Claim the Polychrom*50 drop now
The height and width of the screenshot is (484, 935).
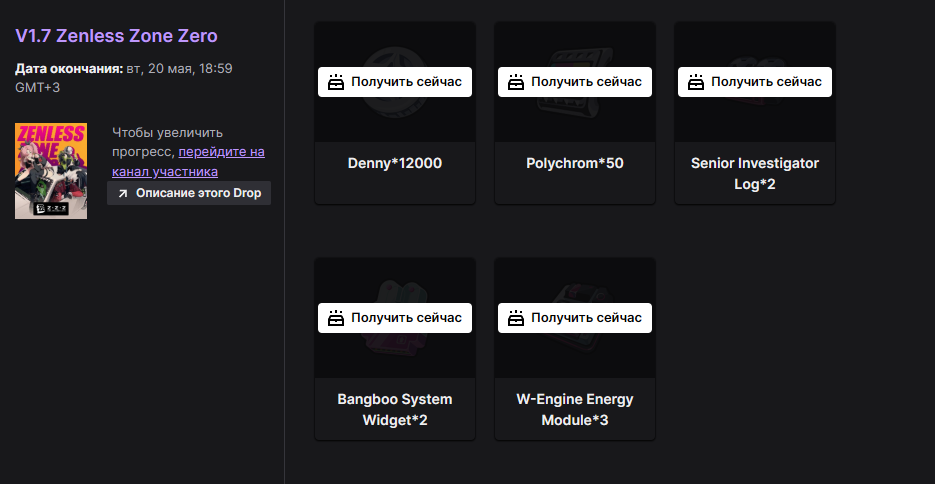pyautogui.click(x=575, y=82)
